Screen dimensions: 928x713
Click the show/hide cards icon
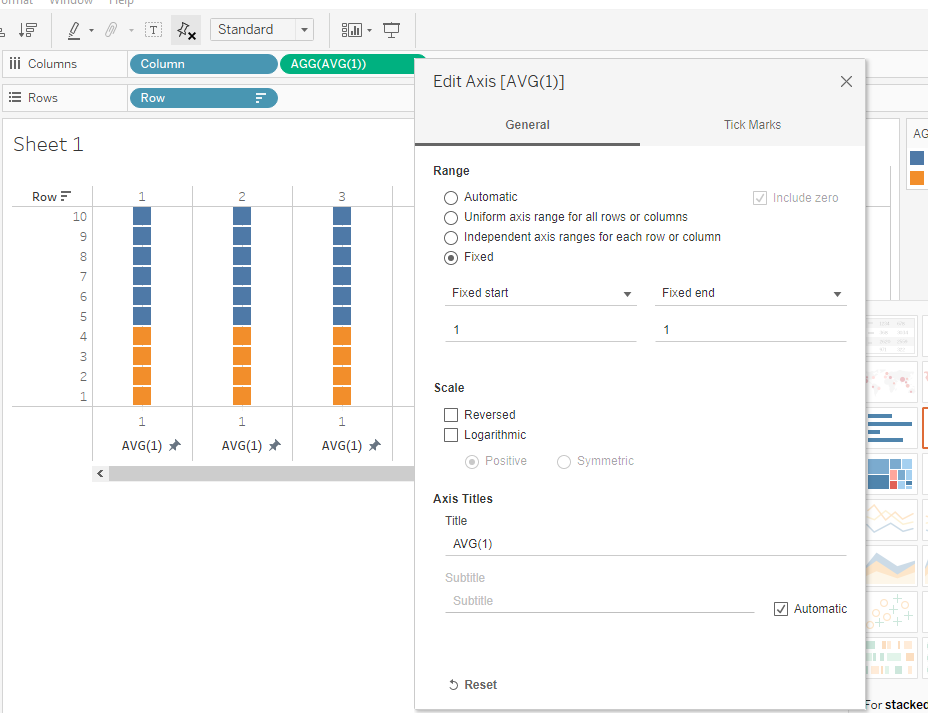(x=352, y=30)
